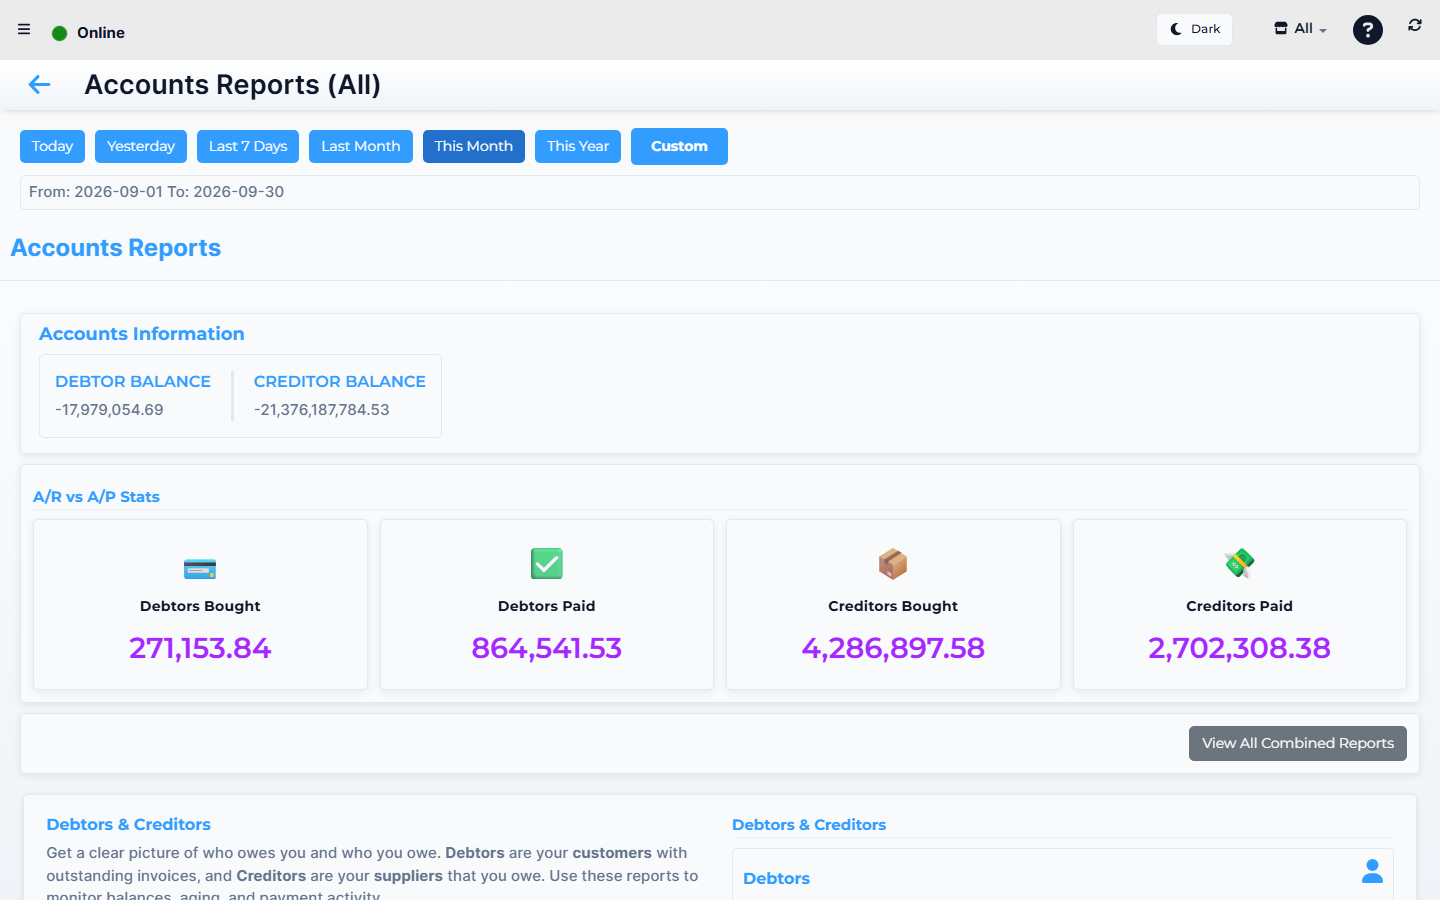The image size is (1440, 900).
Task: Click the Debtors Paid label
Action: tap(547, 606)
